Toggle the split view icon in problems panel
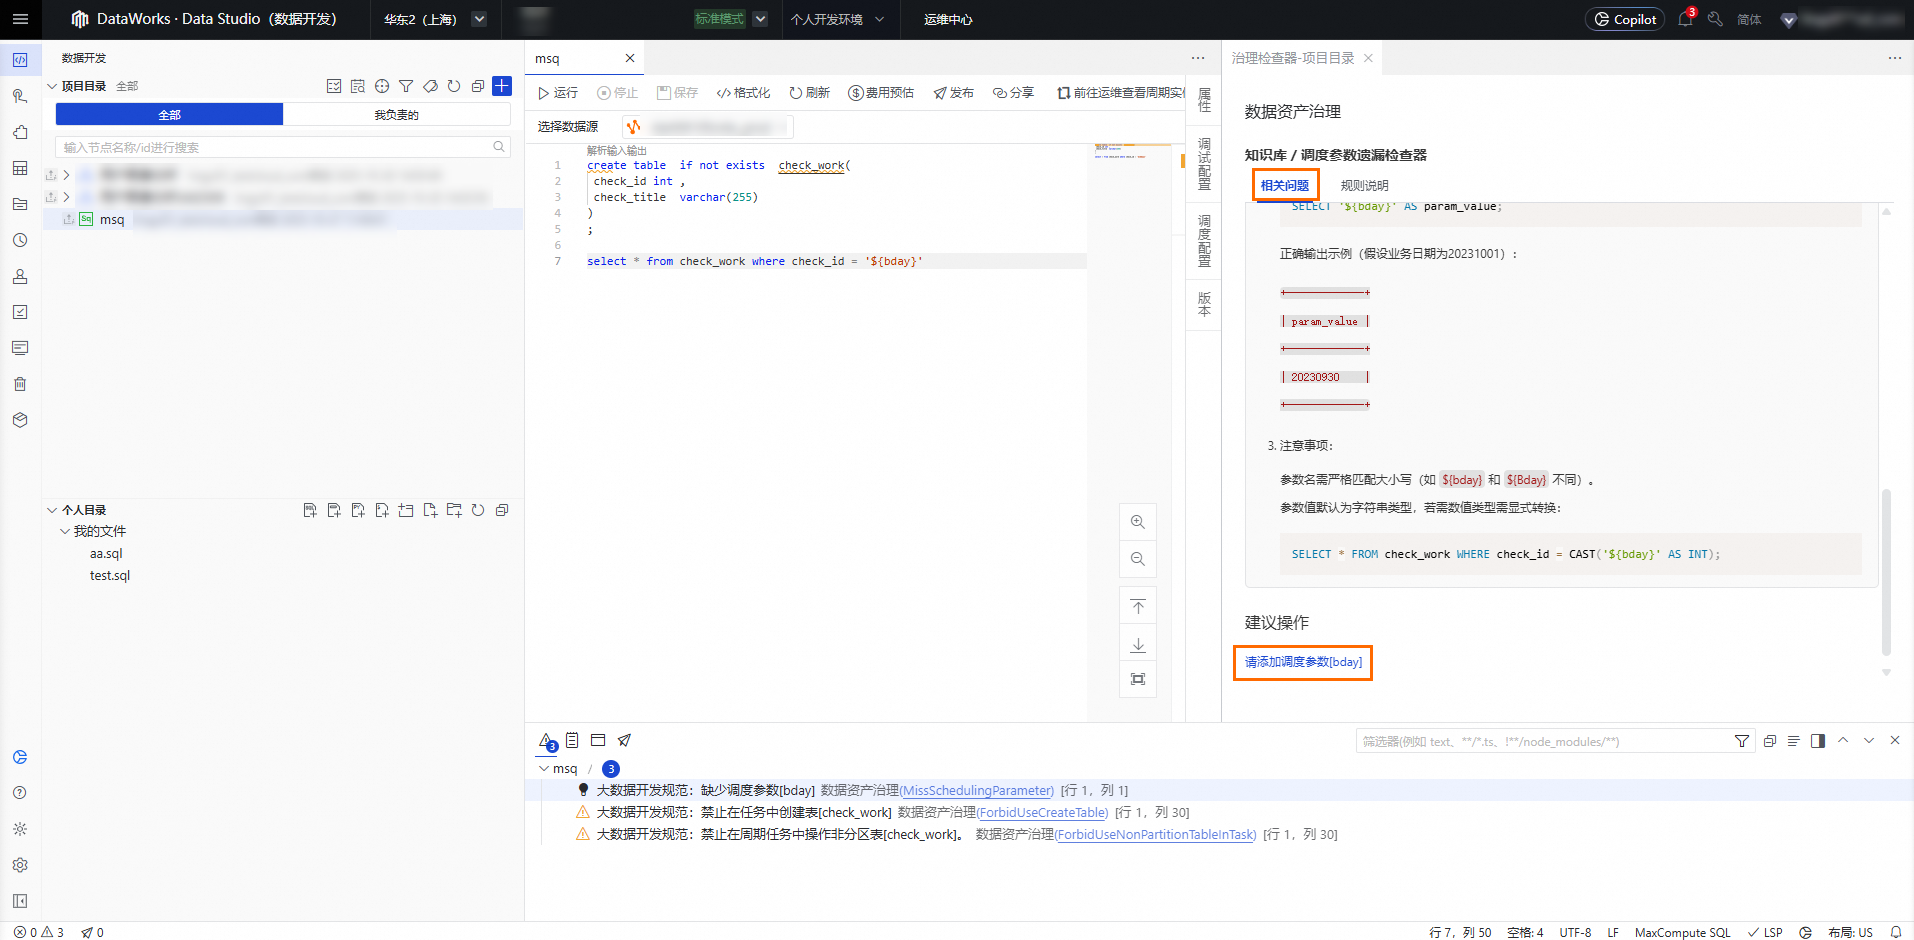 click(x=1818, y=741)
